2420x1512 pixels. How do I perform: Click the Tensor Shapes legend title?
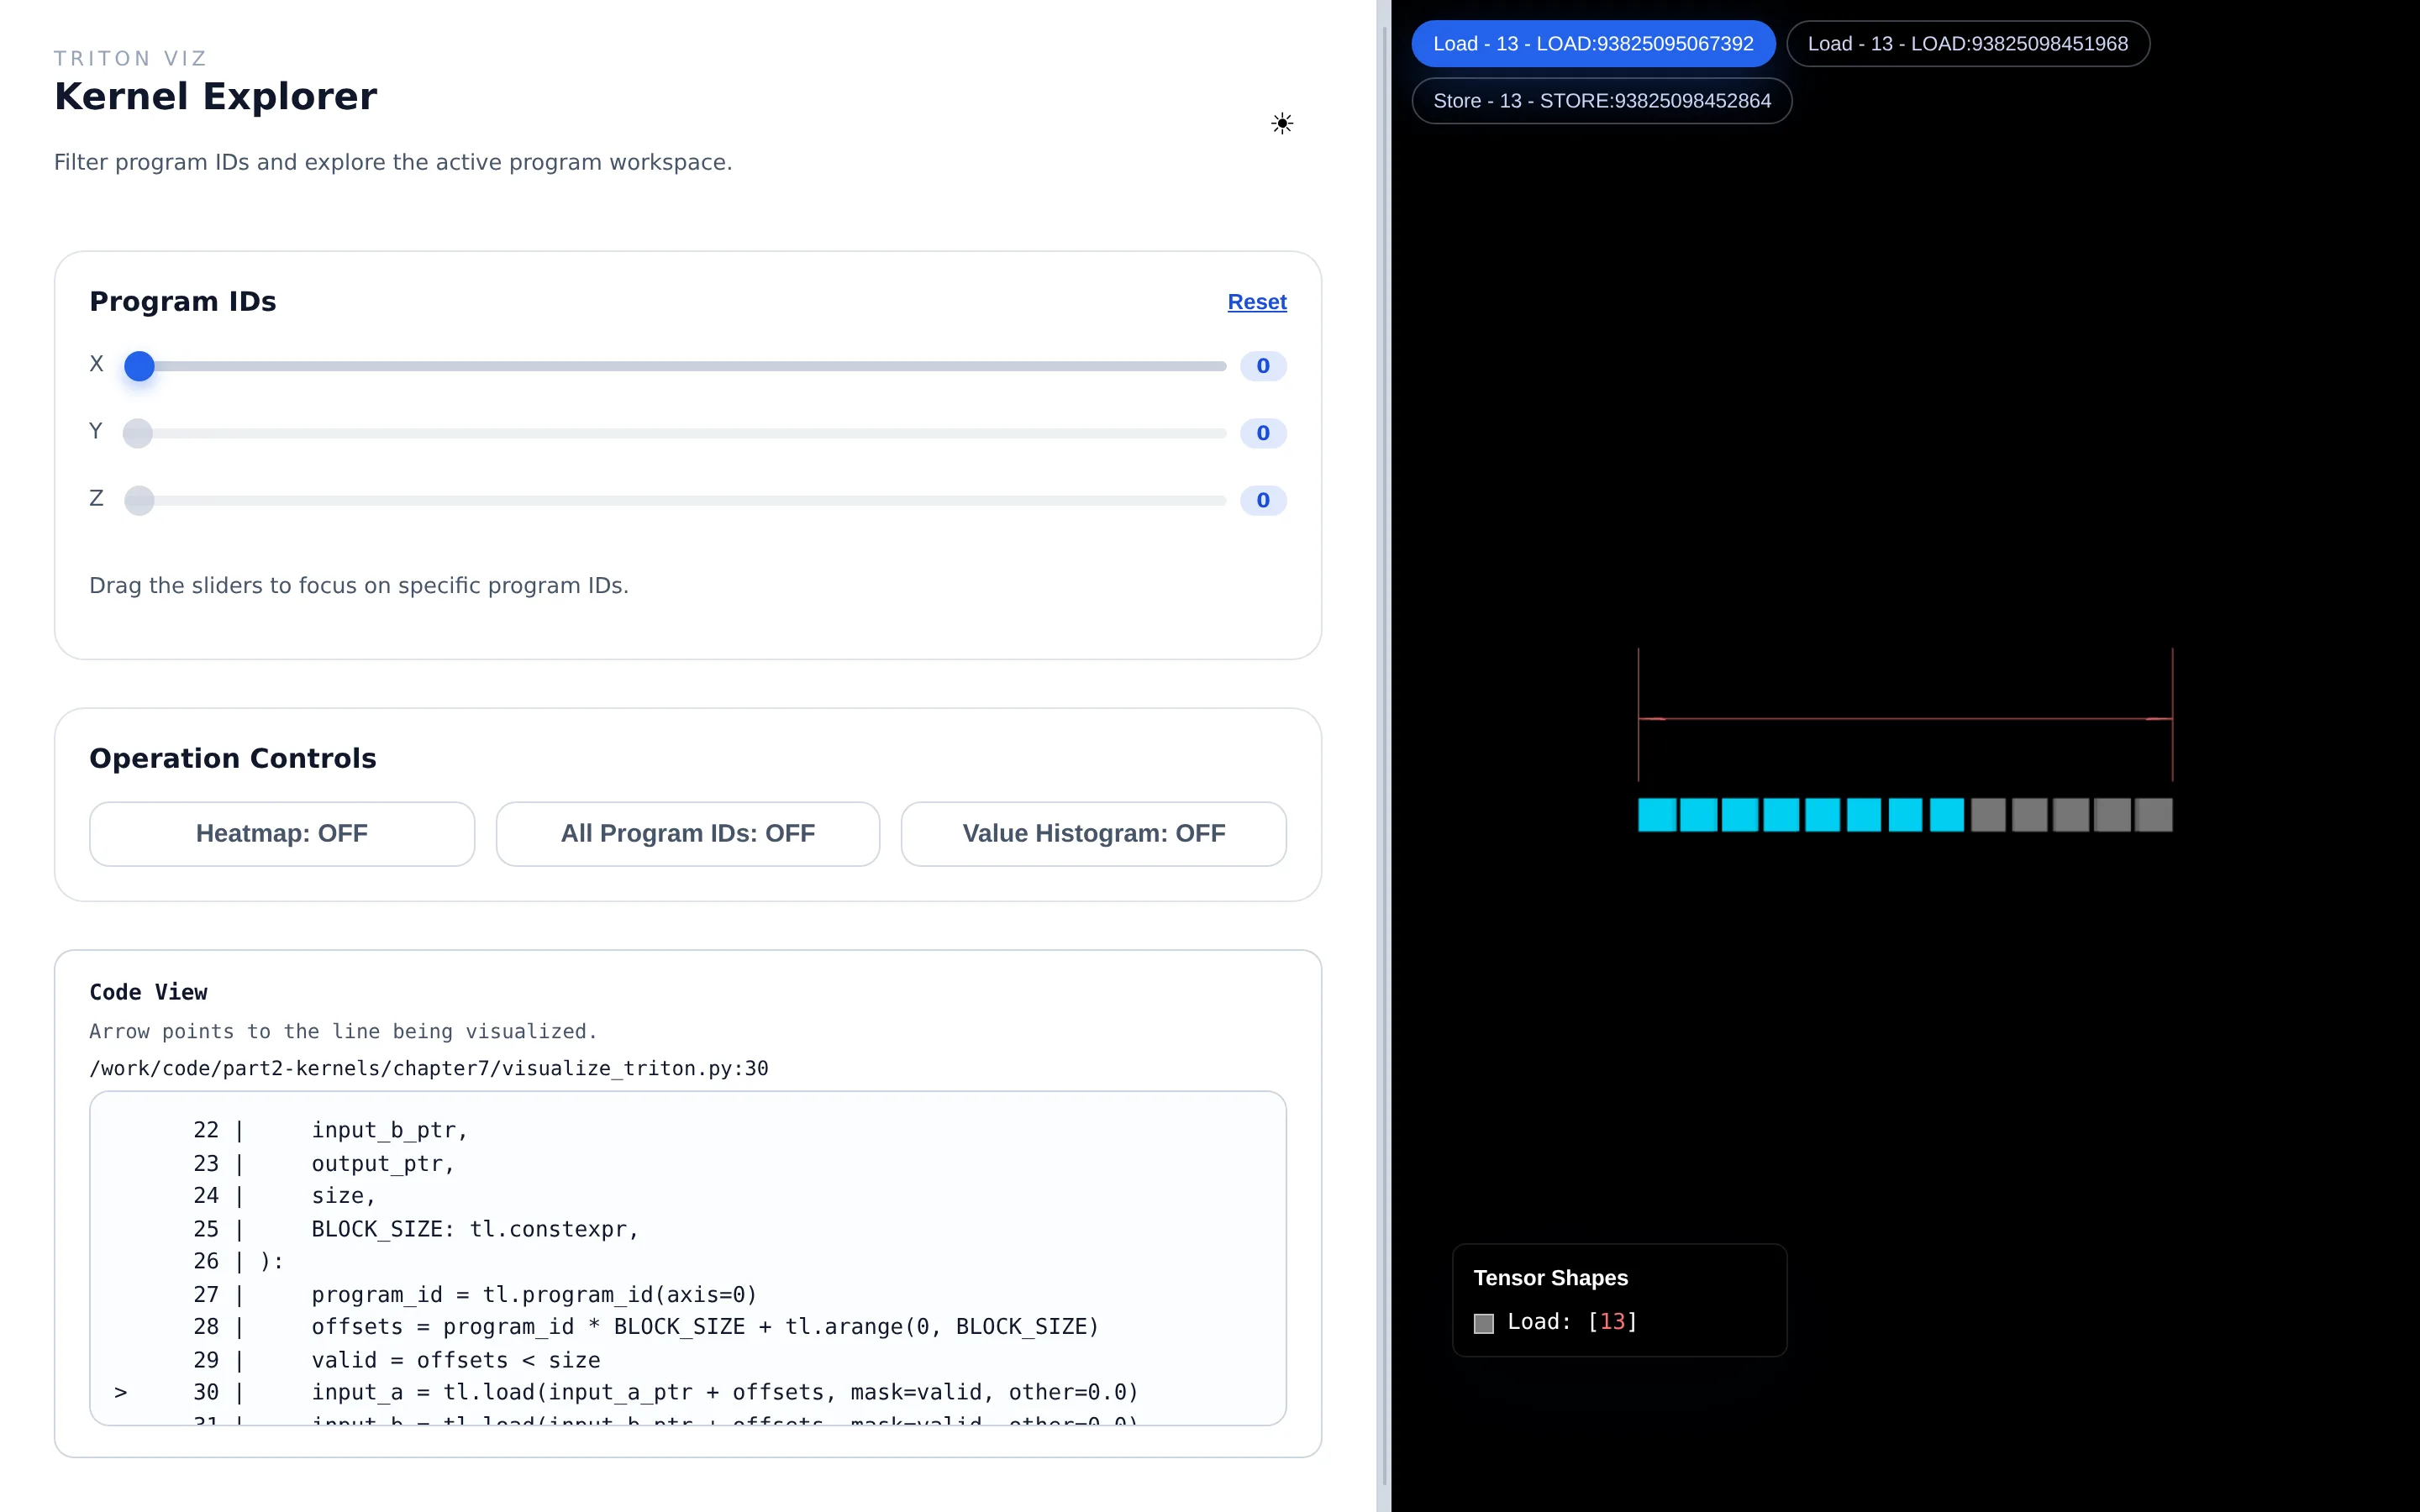1550,1277
